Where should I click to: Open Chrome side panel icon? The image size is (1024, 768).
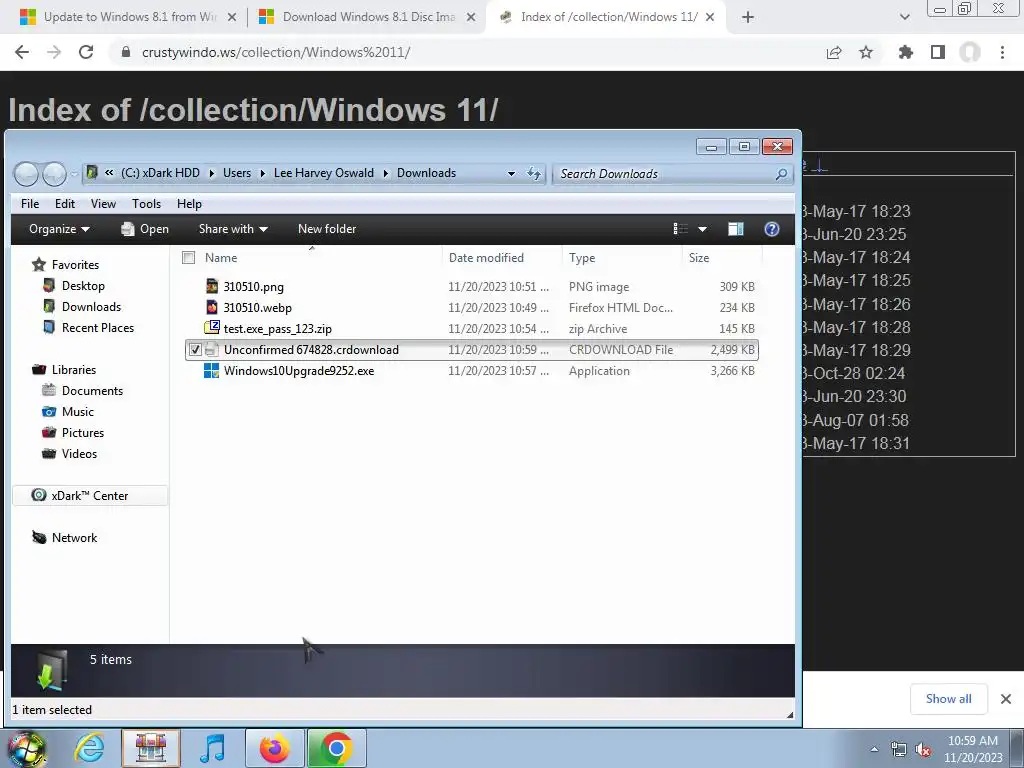click(938, 52)
